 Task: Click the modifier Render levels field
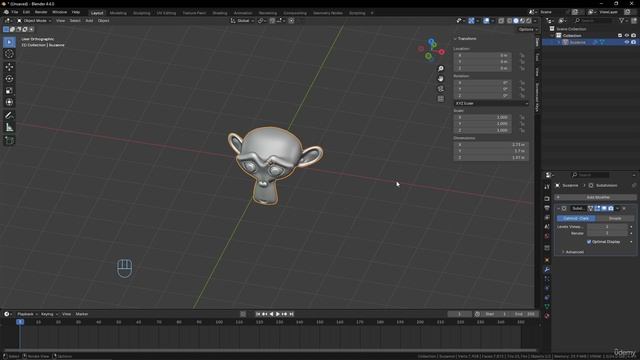[607, 233]
